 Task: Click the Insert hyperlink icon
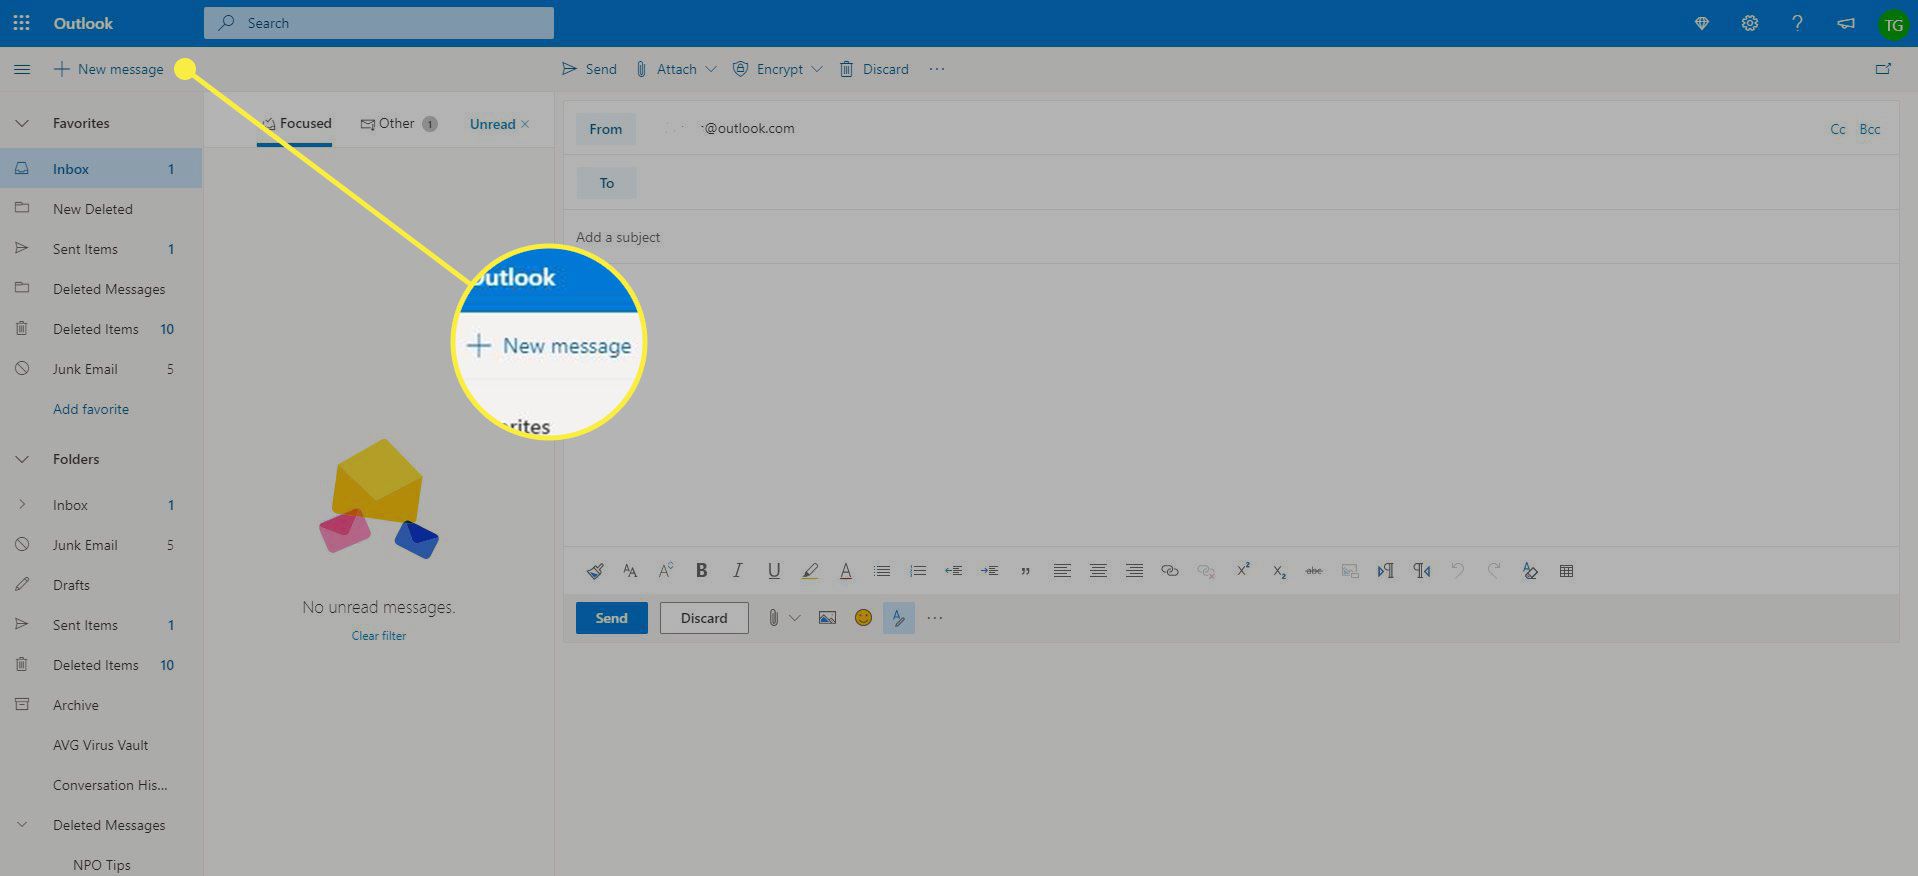pyautogui.click(x=1170, y=571)
